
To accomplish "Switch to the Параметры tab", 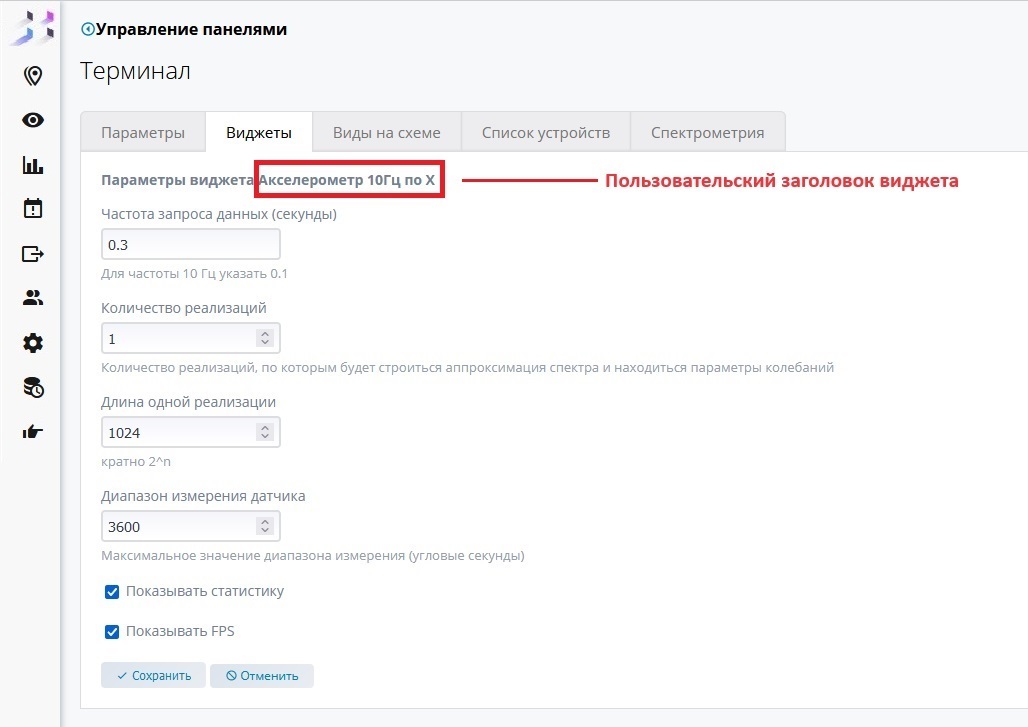I will click(143, 133).
